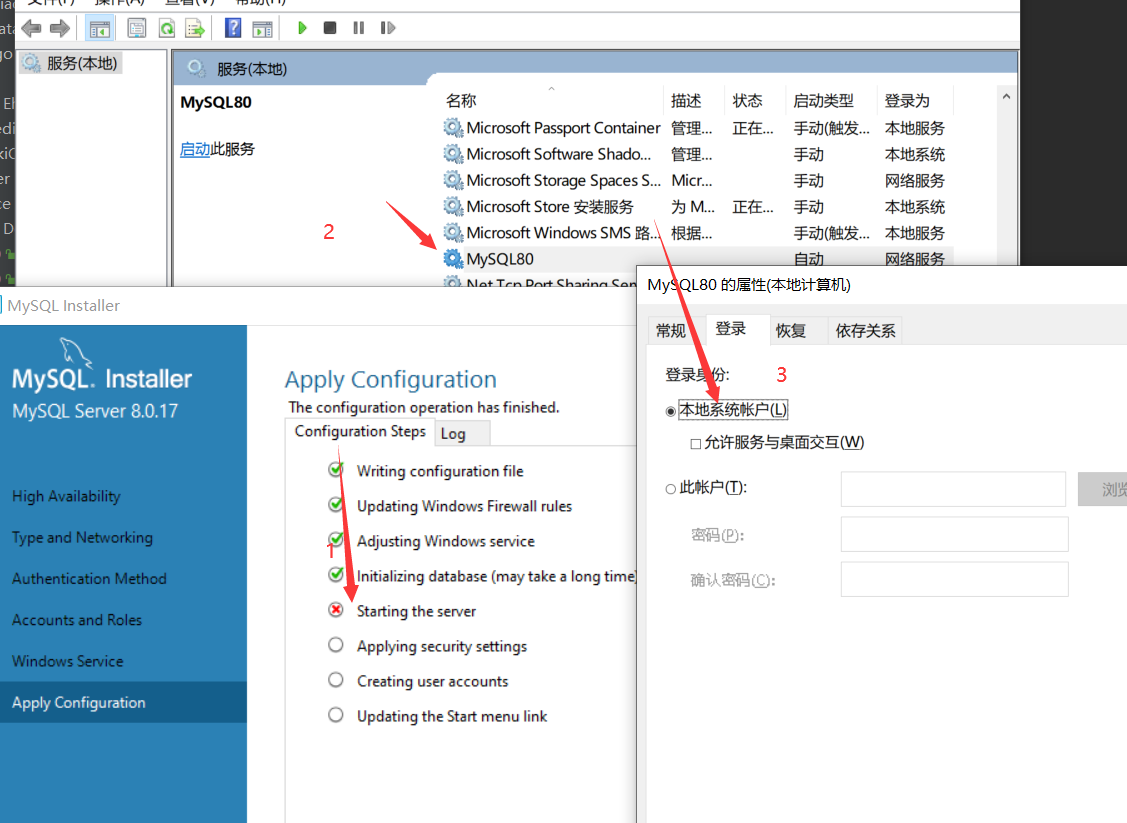
Task: Select Apply Configuration sidebar step
Action: (x=123, y=702)
